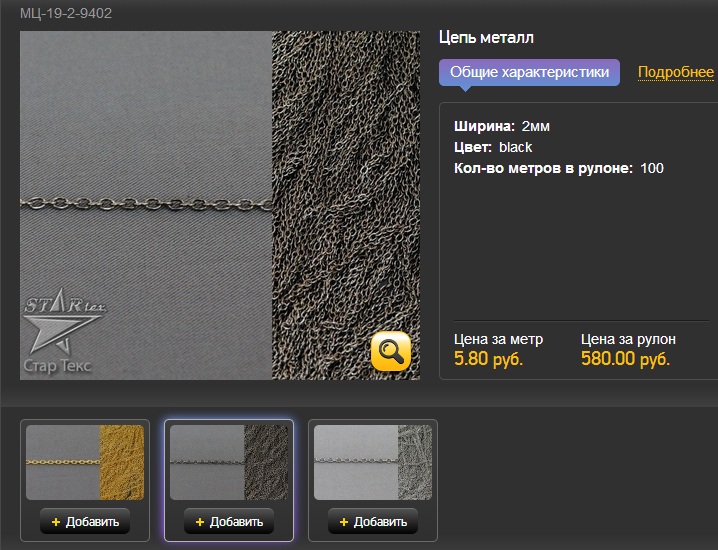Click the Ширина 2мм value
This screenshot has width=718, height=550.
(536, 126)
